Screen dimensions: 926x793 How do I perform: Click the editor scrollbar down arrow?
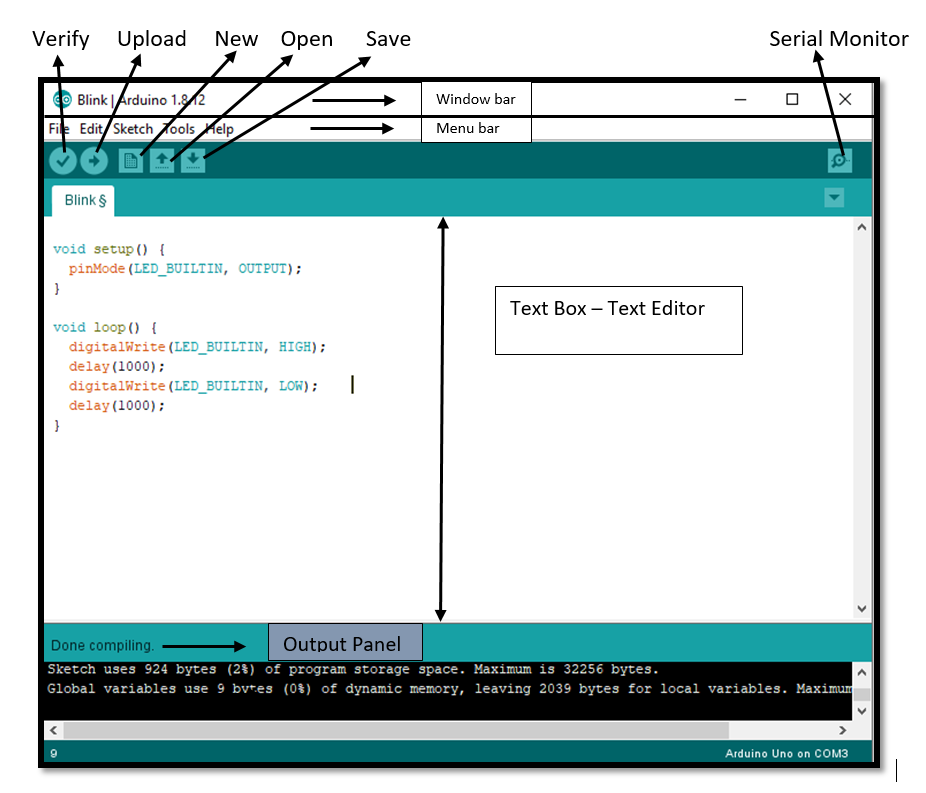click(862, 609)
